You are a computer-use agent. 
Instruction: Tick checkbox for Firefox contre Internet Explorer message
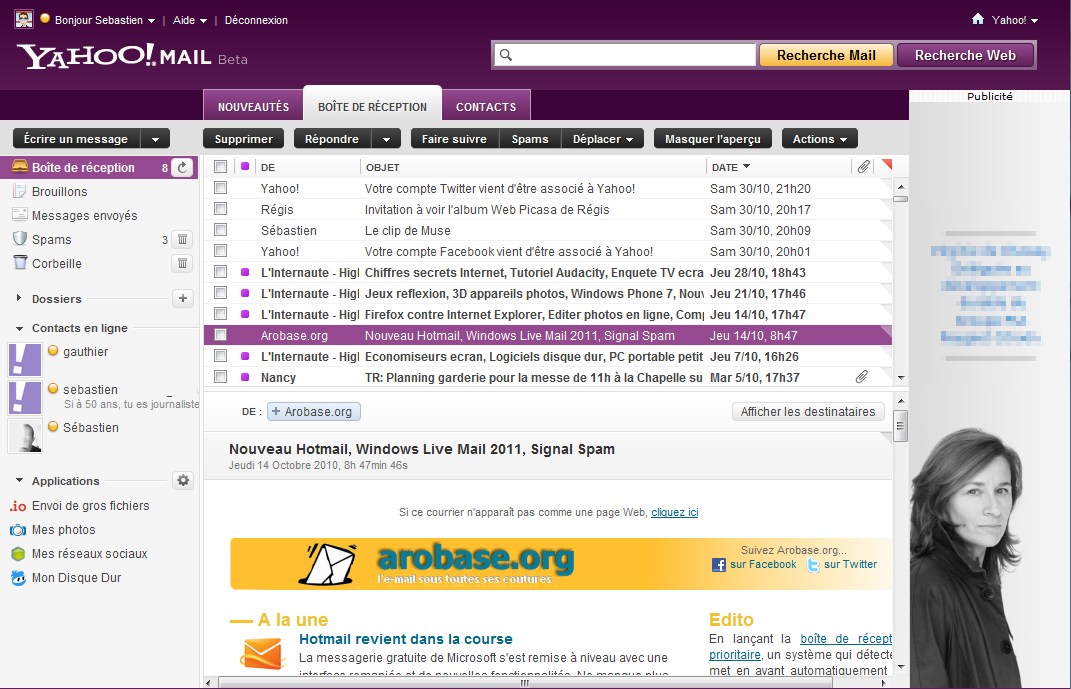[221, 313]
